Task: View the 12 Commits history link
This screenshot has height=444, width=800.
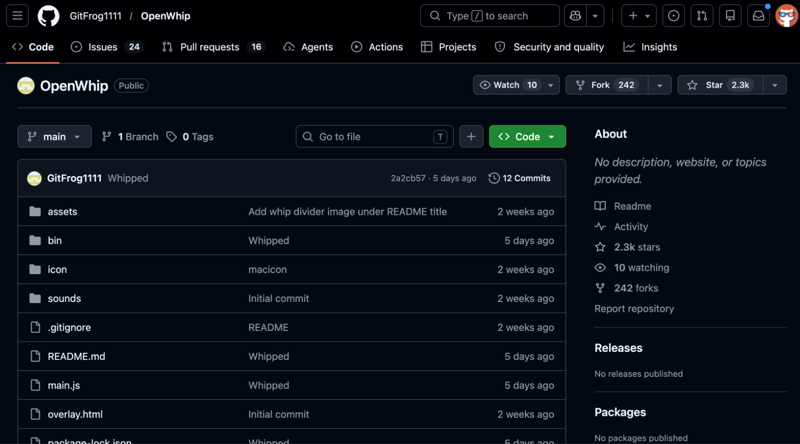Action: [x=519, y=178]
